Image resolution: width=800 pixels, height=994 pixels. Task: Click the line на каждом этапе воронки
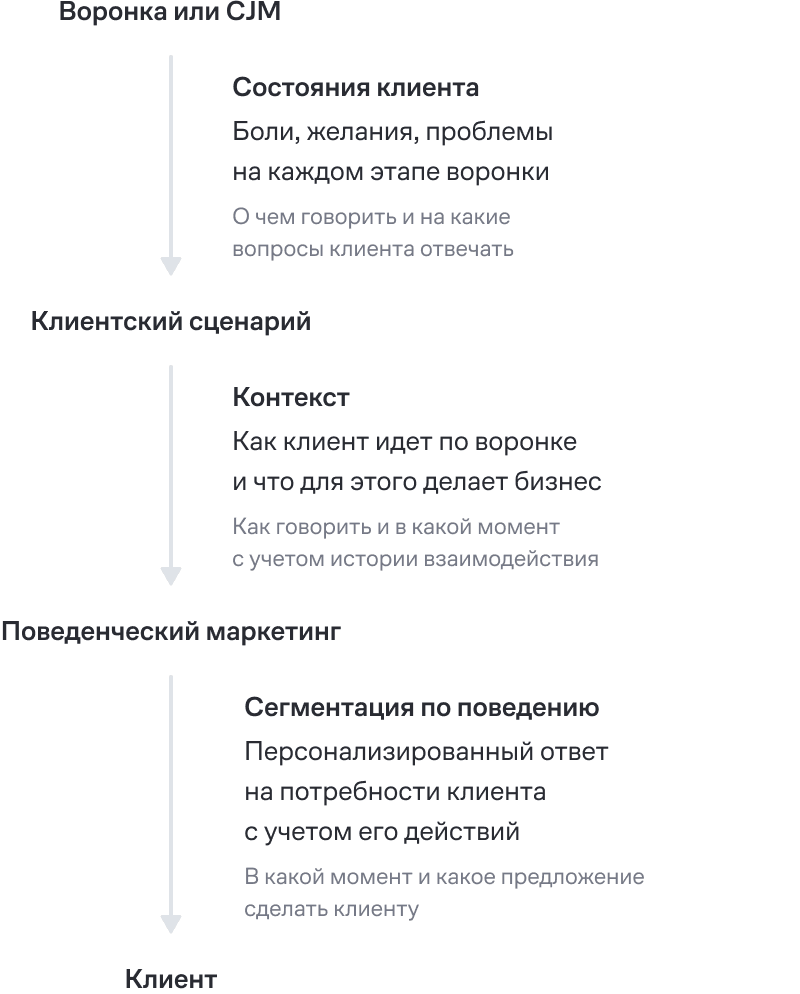(x=391, y=172)
